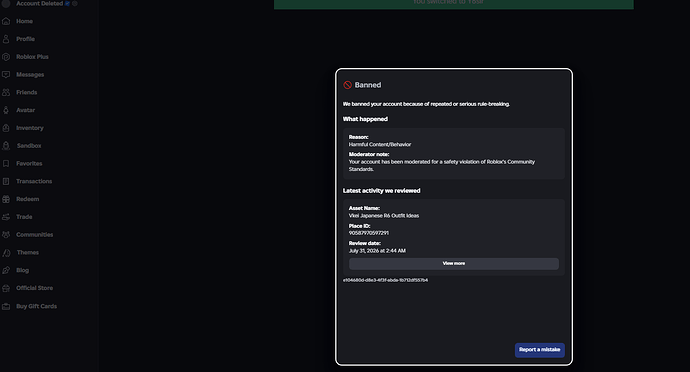
Task: Click the green switched-account notification banner
Action: click(454, 4)
